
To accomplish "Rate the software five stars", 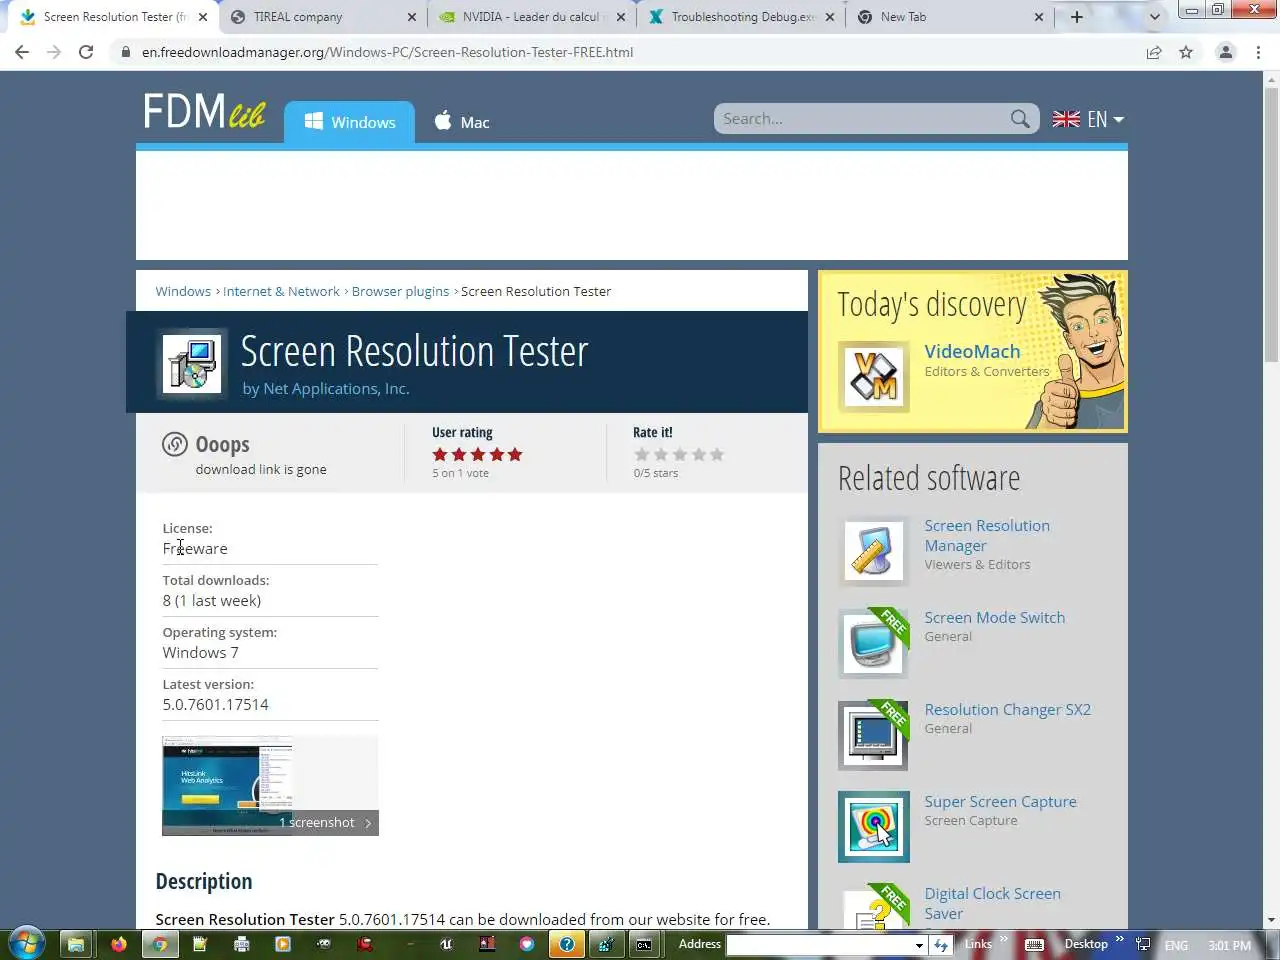I will click(716, 454).
